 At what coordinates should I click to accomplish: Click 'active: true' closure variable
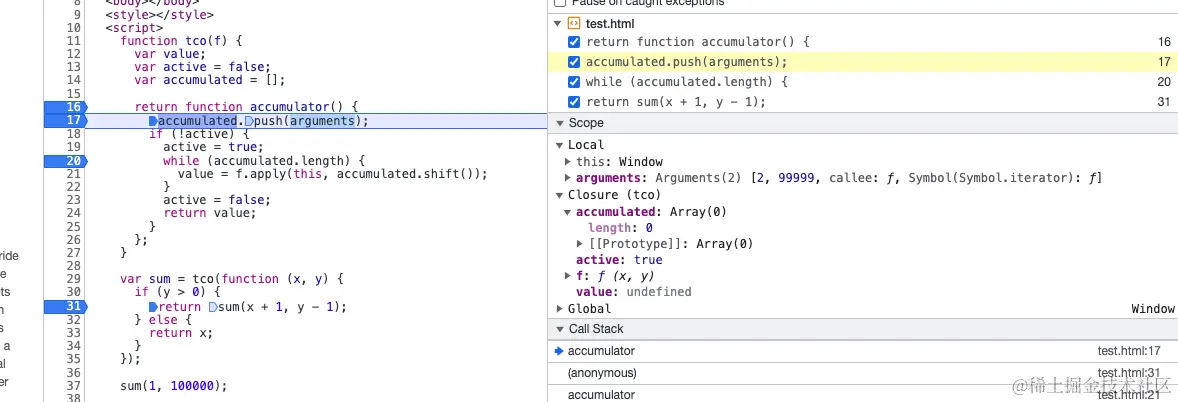[x=619, y=260]
